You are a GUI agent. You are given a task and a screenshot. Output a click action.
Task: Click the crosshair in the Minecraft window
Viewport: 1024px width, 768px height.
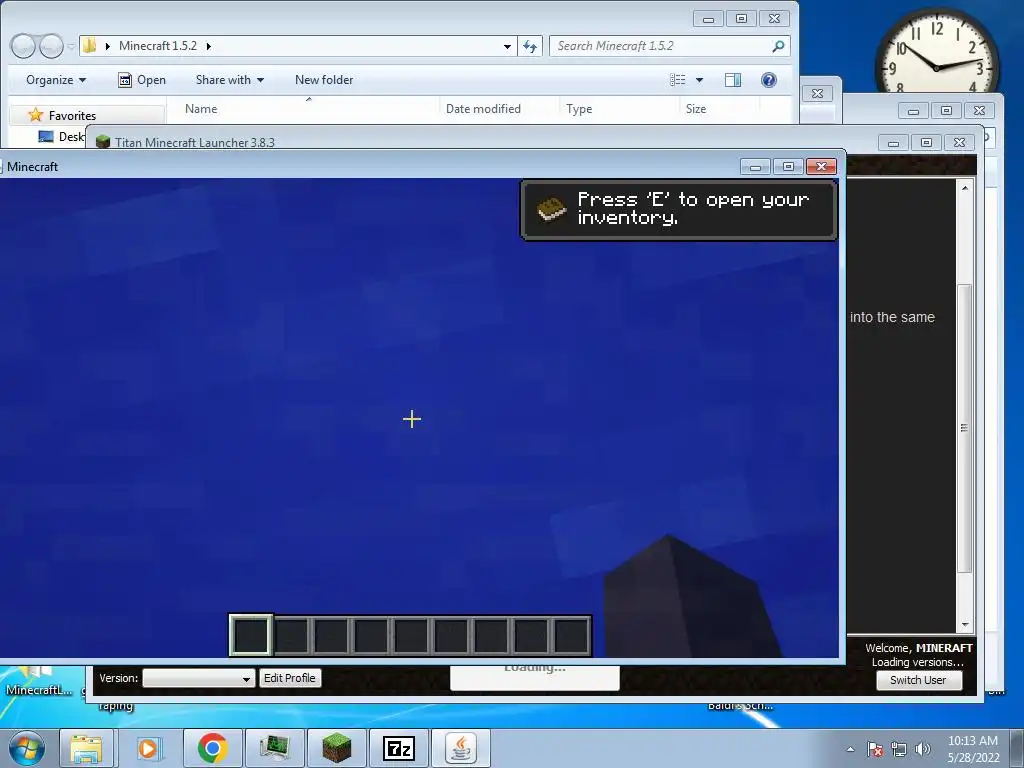pyautogui.click(x=412, y=419)
